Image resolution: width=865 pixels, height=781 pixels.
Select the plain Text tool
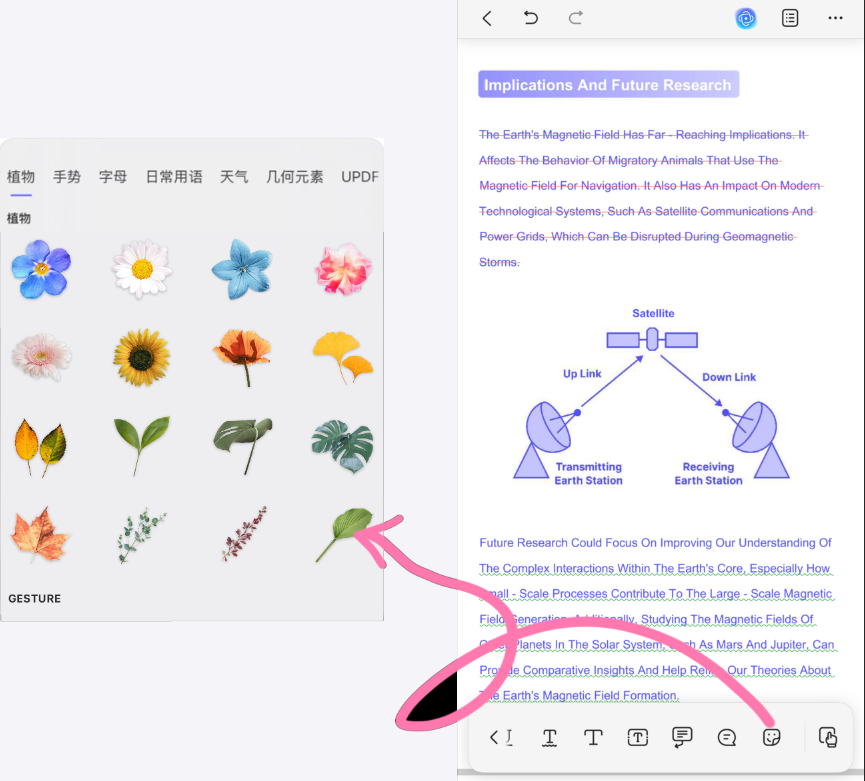click(x=593, y=737)
